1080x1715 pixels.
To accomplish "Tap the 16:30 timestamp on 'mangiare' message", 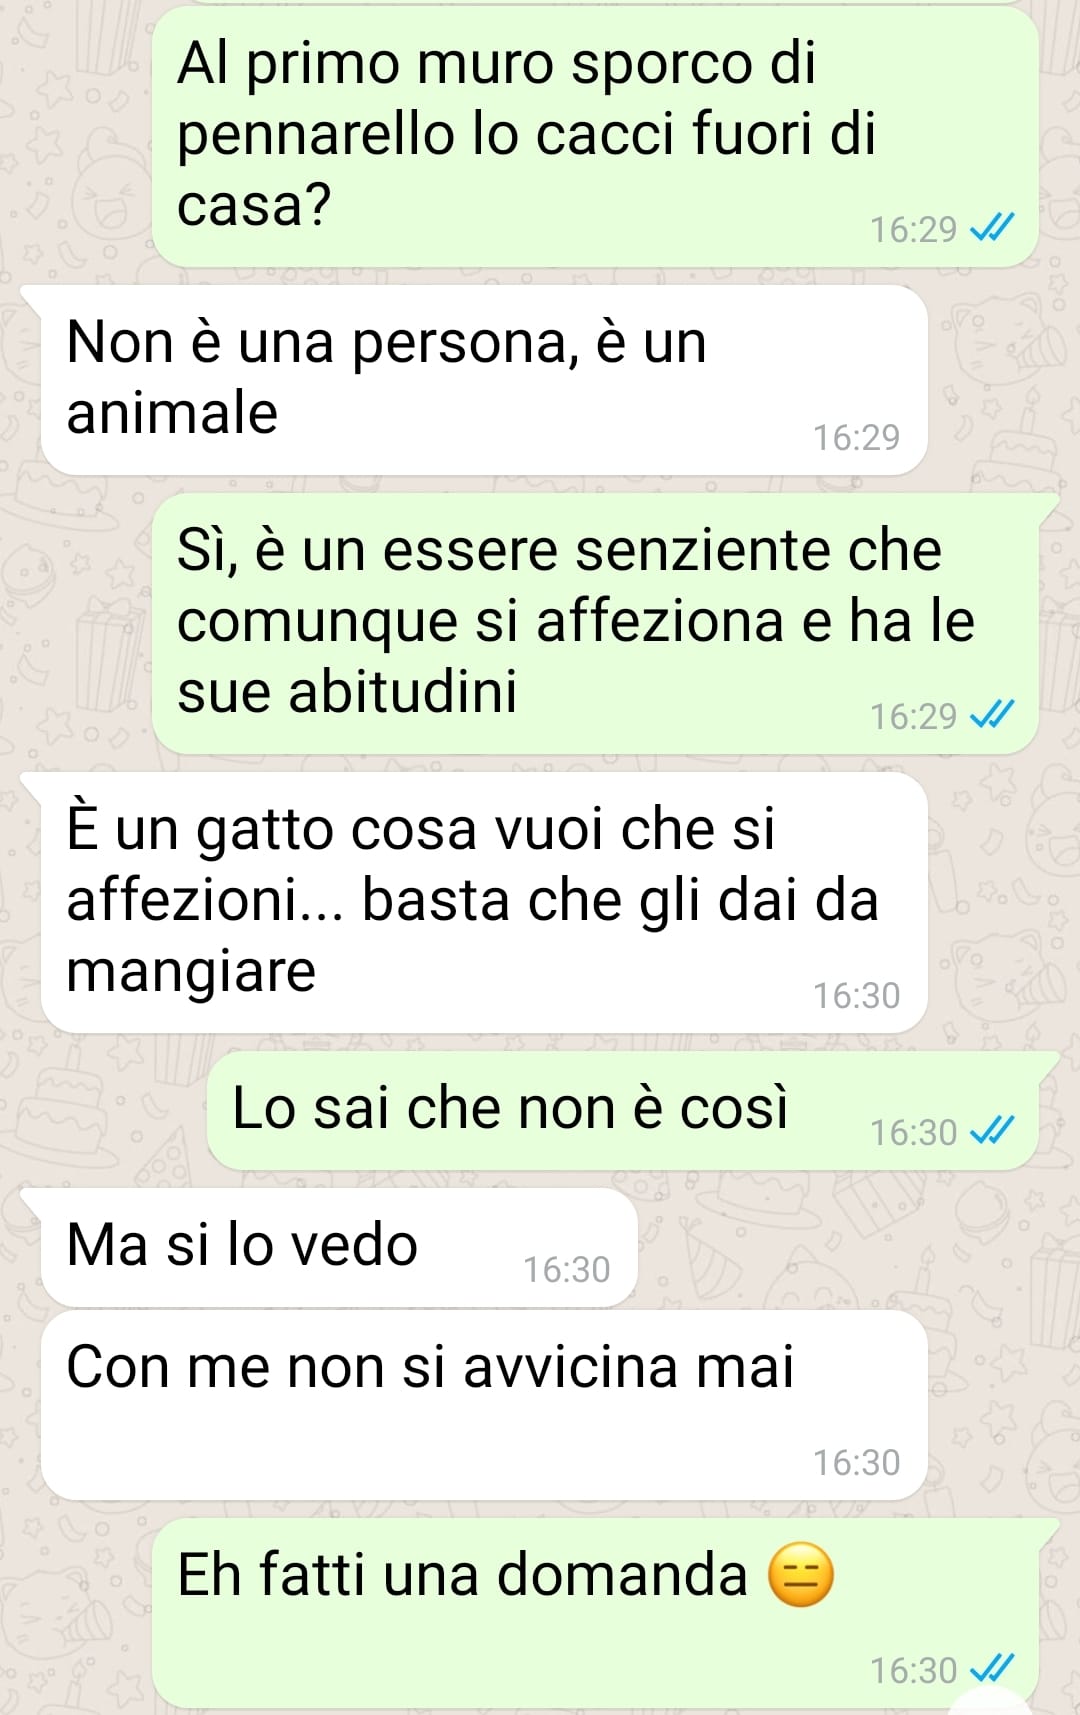I will [x=856, y=996].
